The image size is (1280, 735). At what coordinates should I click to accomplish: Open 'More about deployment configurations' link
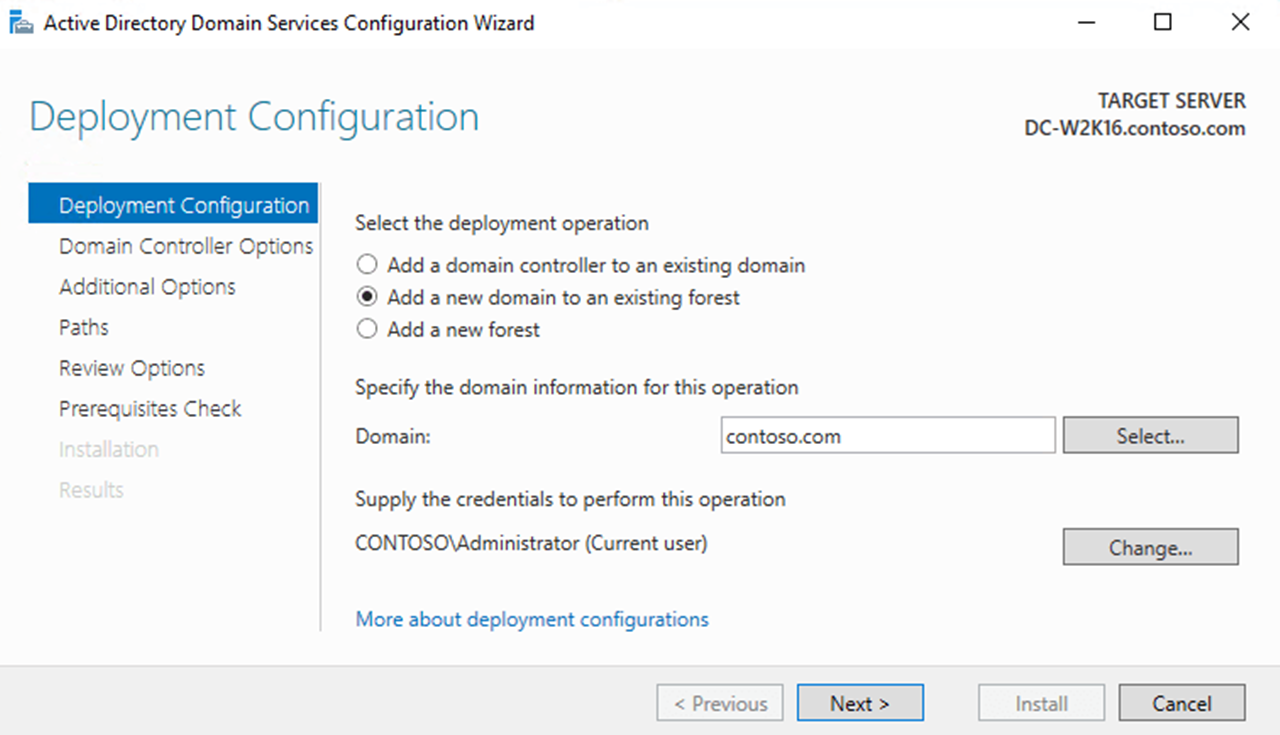[x=531, y=619]
